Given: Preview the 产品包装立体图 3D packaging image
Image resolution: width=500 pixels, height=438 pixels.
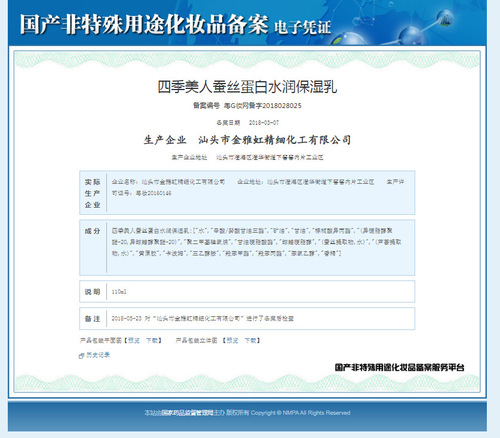Looking at the screenshot, I should [232, 340].
